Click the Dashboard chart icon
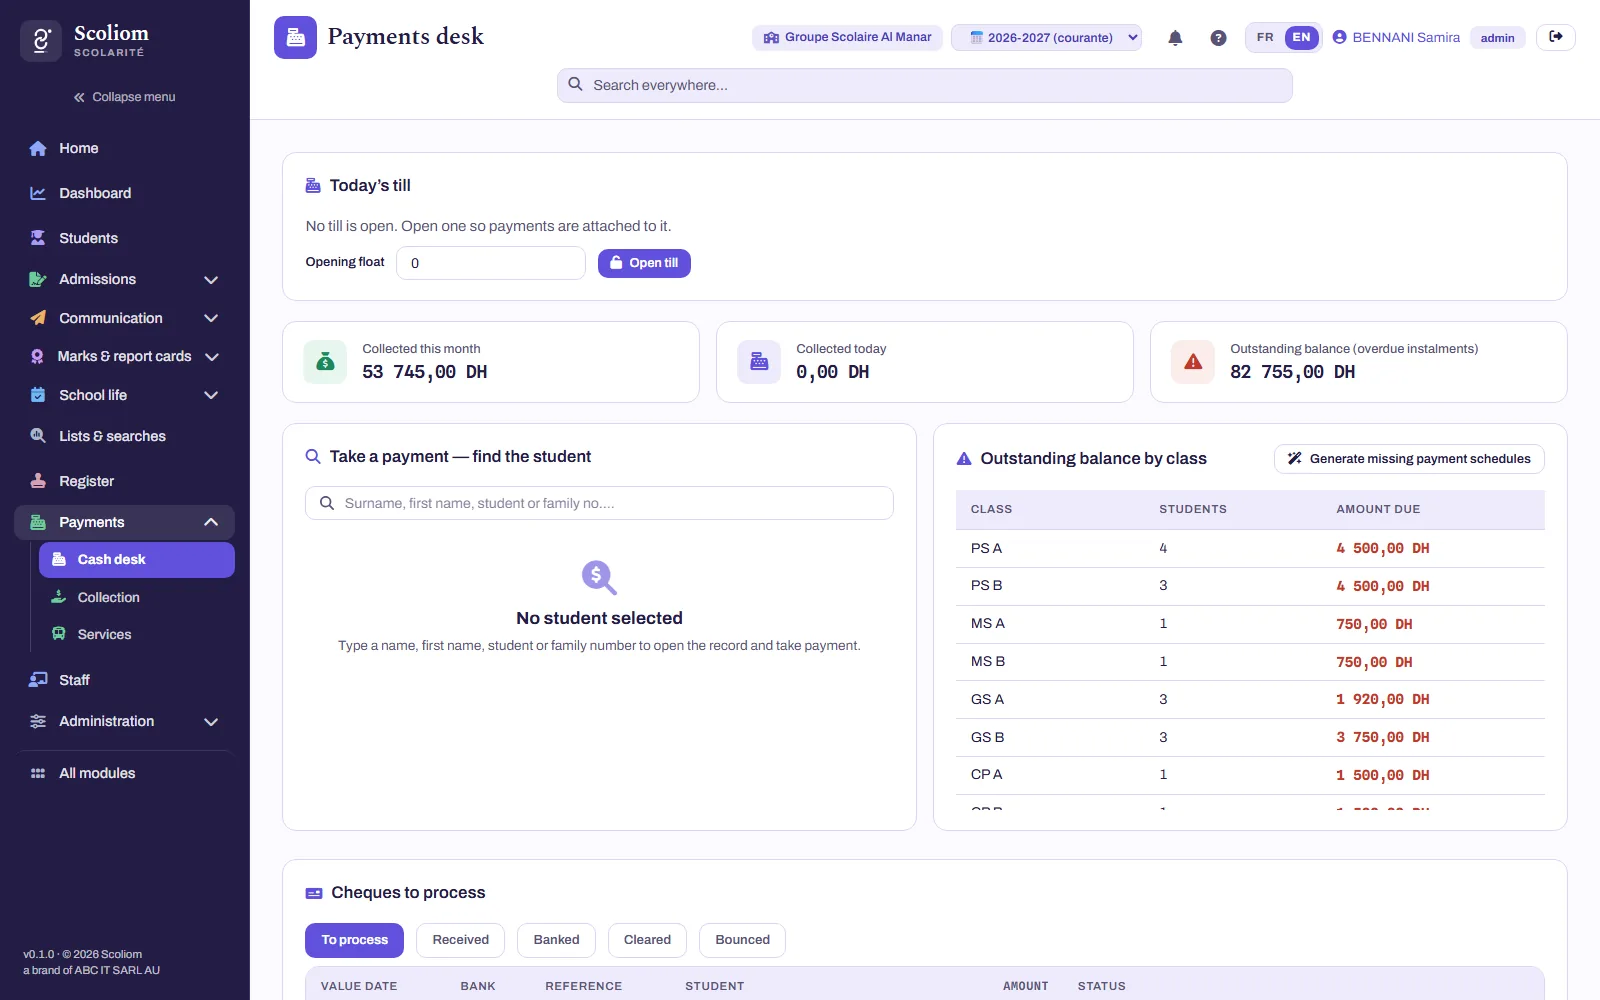 (x=38, y=193)
